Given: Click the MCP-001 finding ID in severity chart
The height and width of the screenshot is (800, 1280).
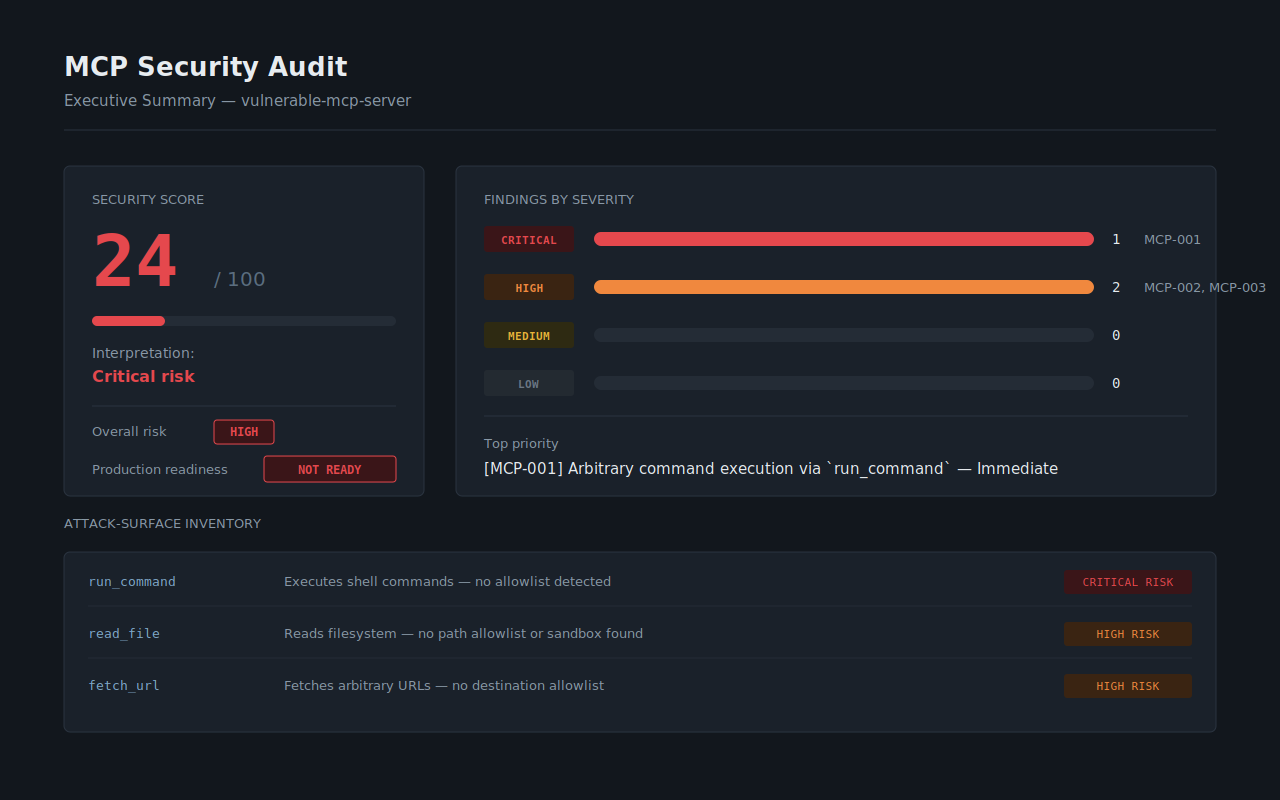Looking at the screenshot, I should (1172, 240).
